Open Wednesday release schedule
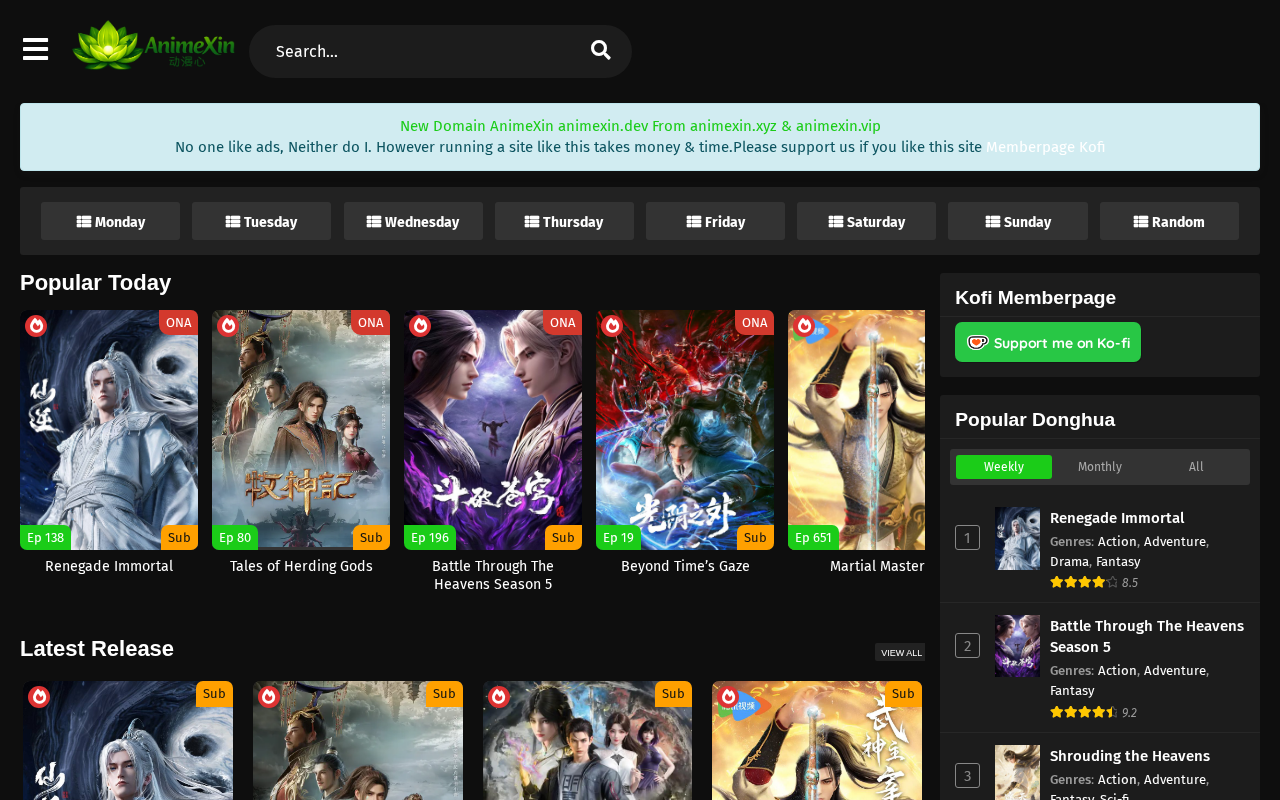Image resolution: width=1280 pixels, height=800 pixels. click(413, 221)
